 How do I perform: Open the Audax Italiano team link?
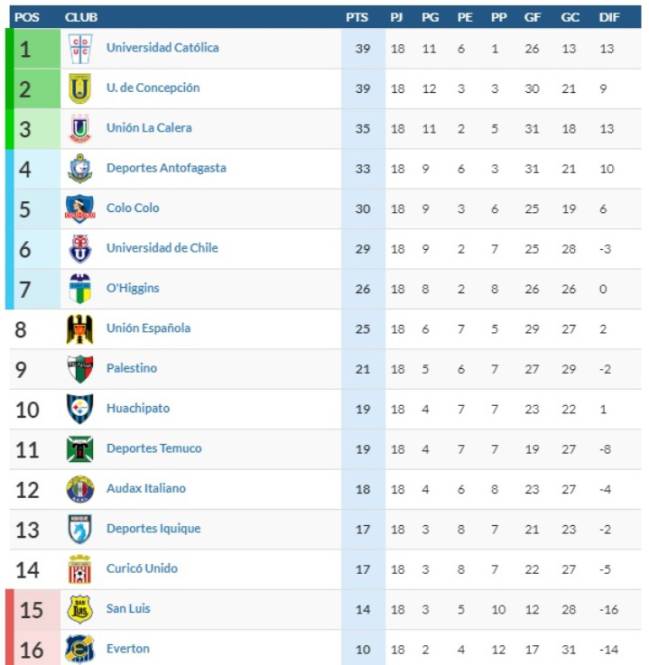146,488
